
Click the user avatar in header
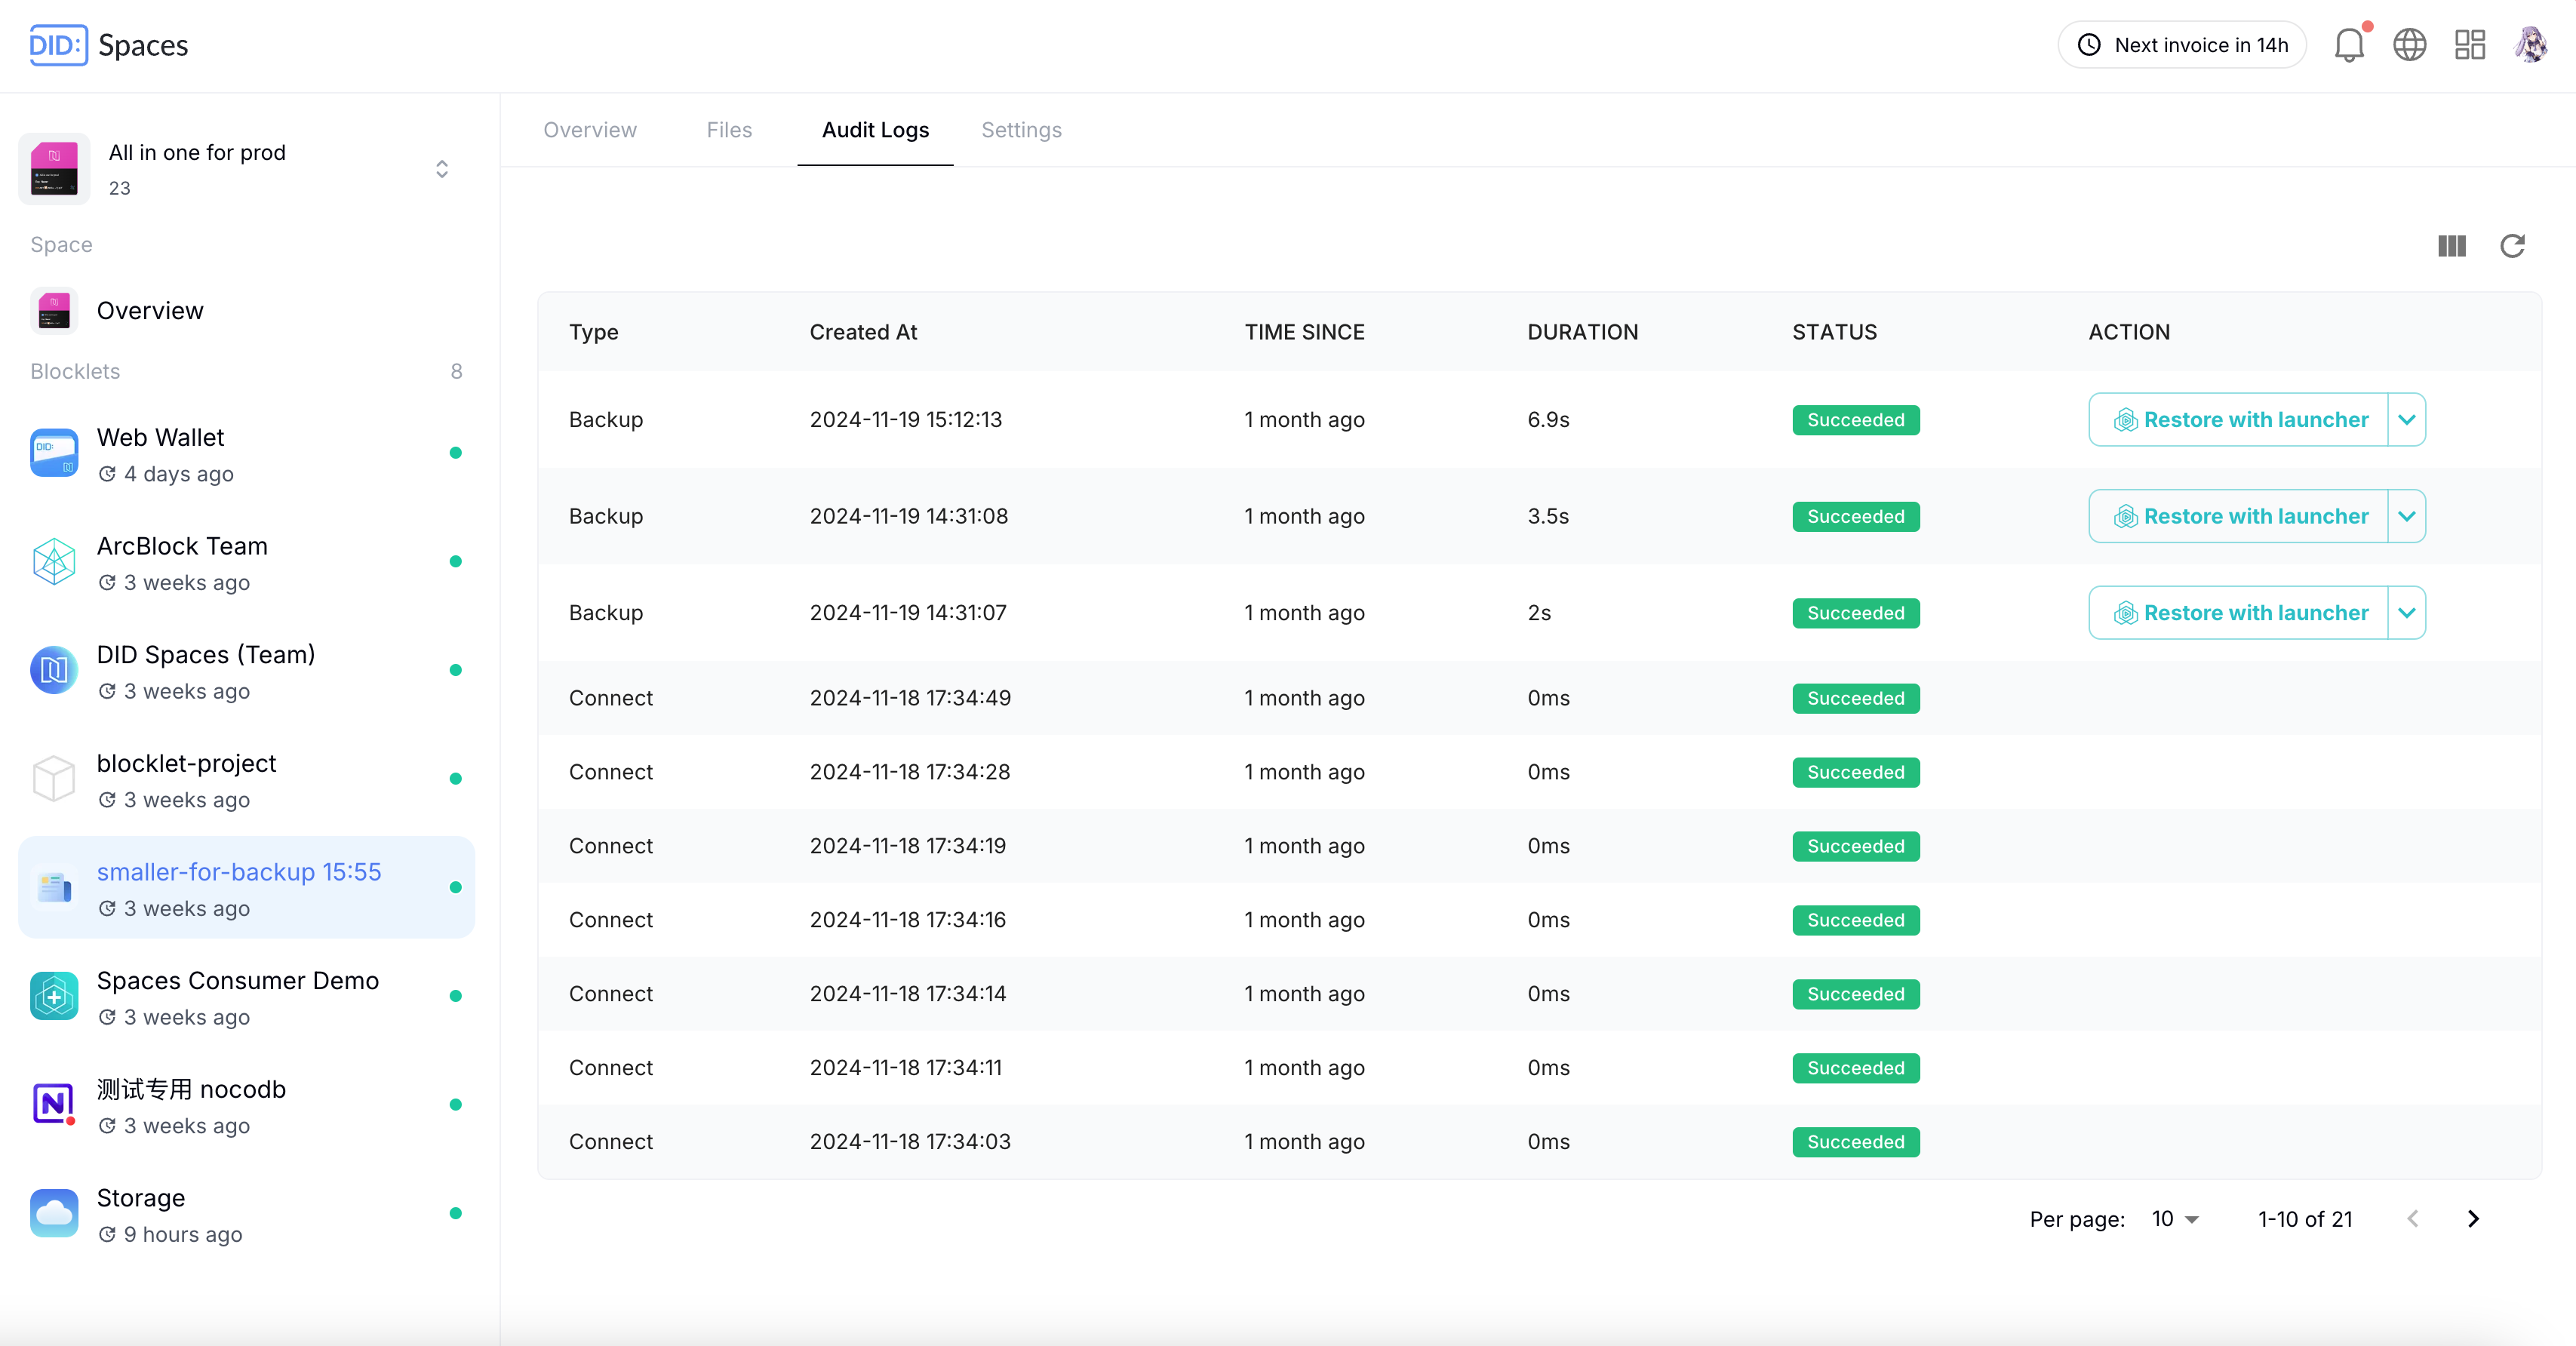coord(2530,45)
